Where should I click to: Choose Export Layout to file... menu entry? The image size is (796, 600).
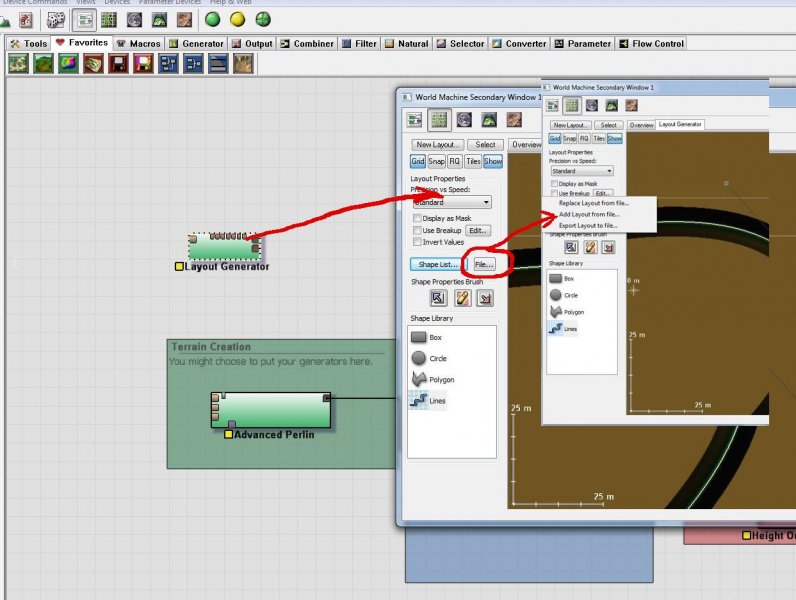pyautogui.click(x=588, y=225)
